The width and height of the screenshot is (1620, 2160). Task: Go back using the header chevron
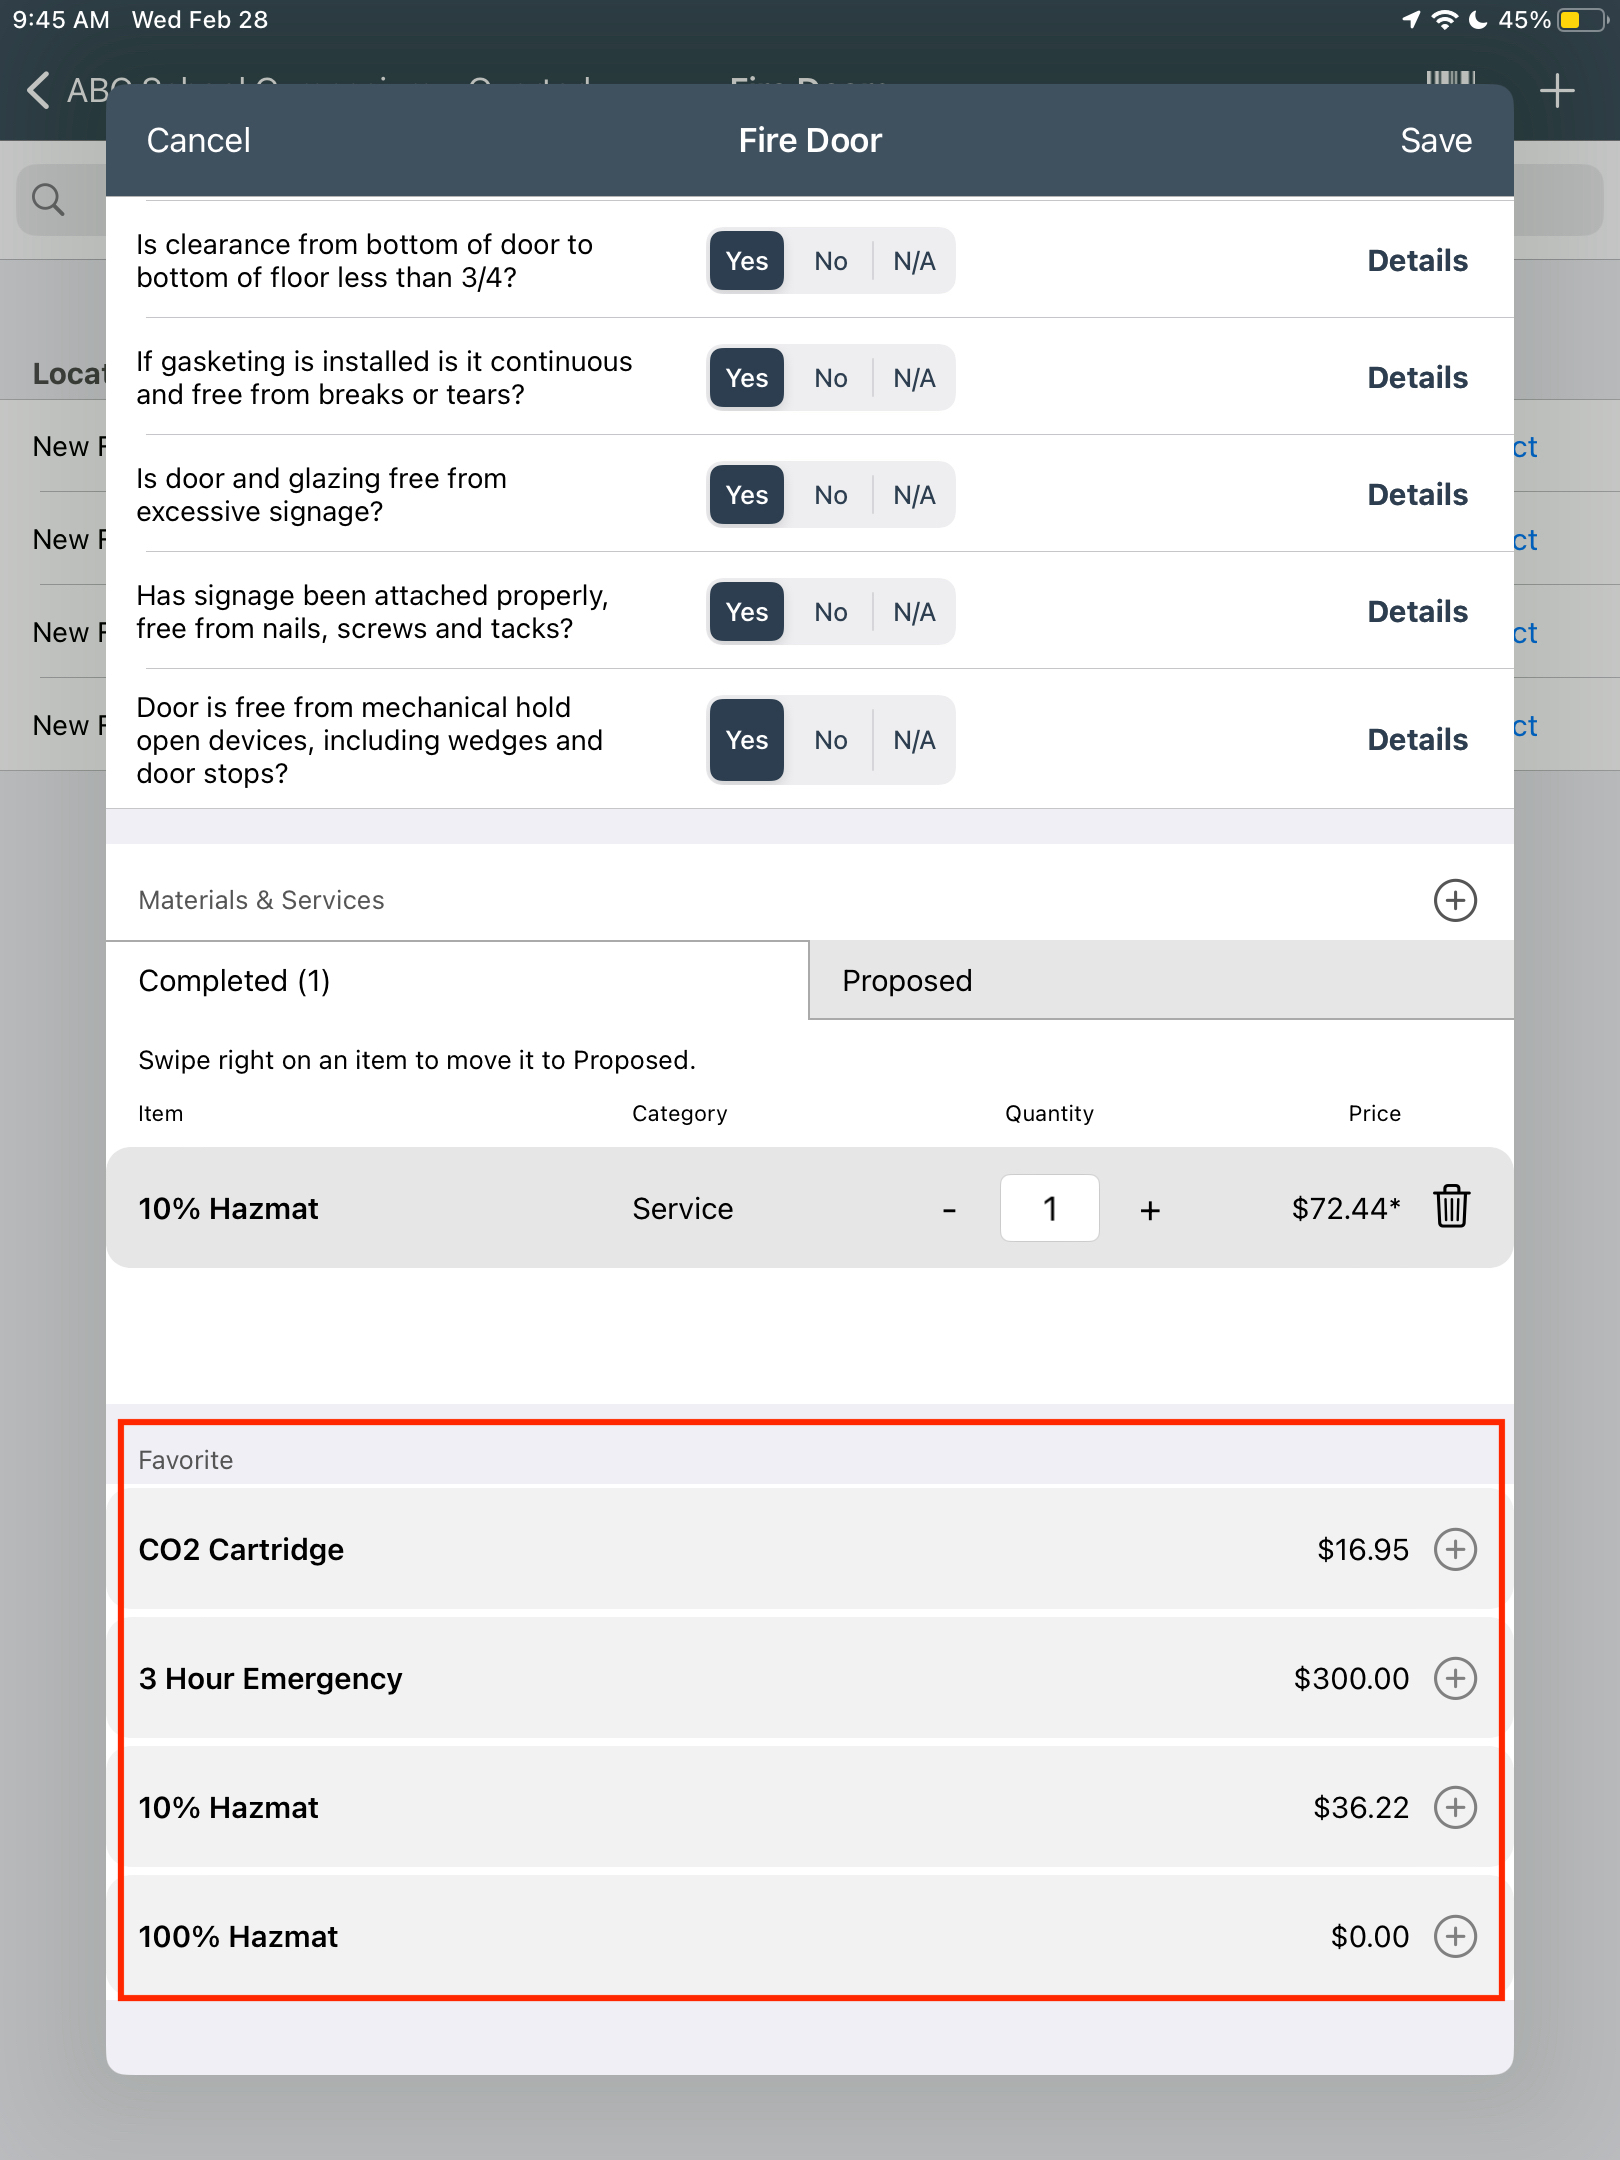[38, 90]
